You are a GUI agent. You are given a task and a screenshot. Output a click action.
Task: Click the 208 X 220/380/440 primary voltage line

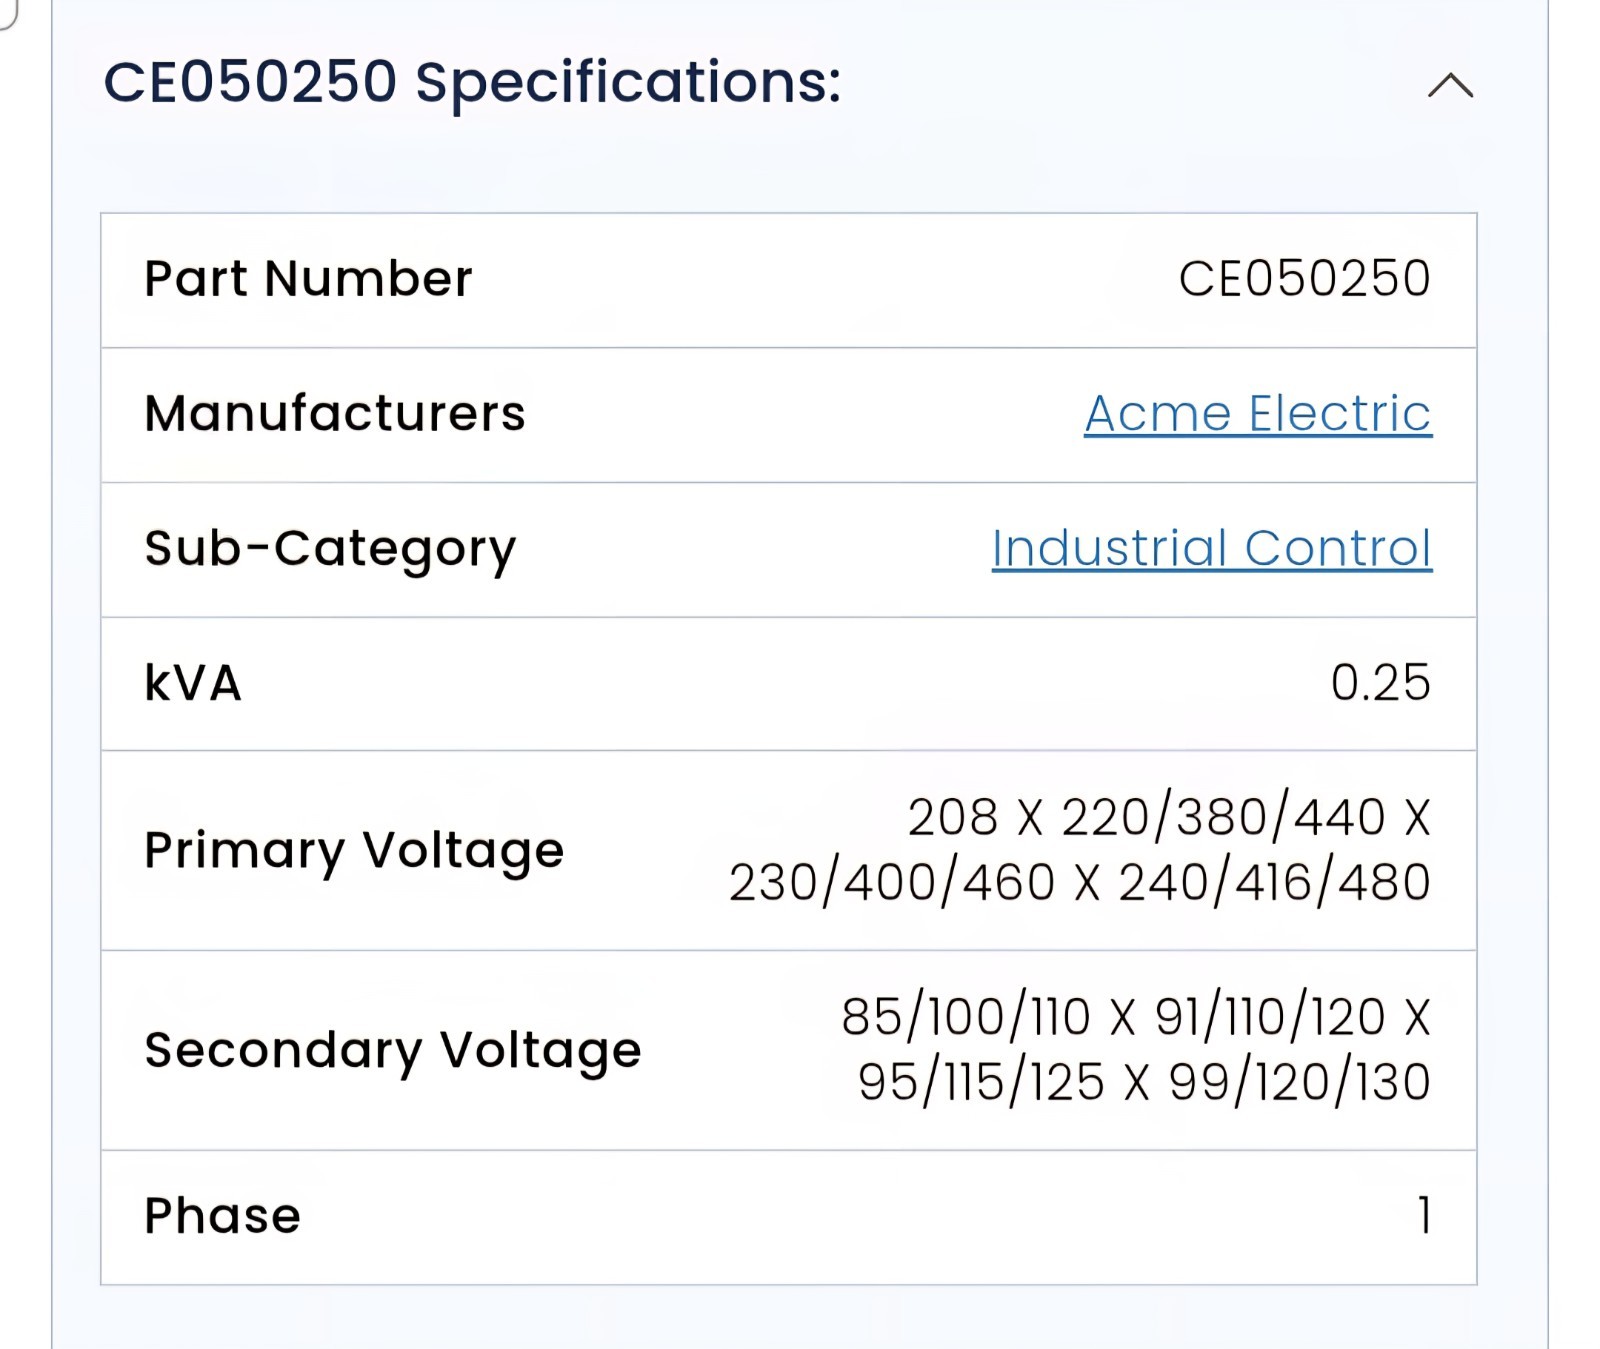(x=1169, y=817)
